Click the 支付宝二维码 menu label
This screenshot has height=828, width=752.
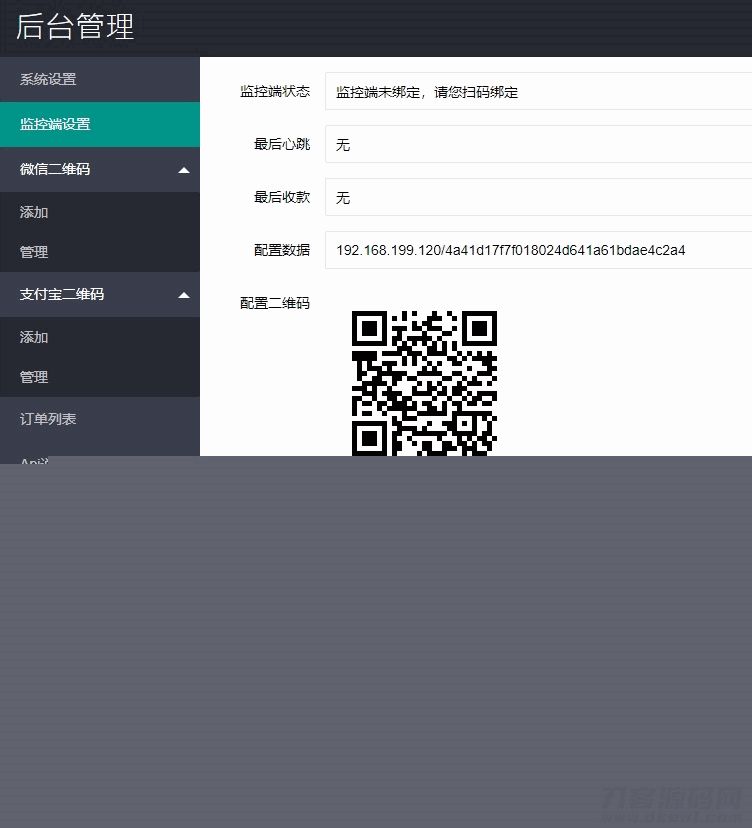62,294
